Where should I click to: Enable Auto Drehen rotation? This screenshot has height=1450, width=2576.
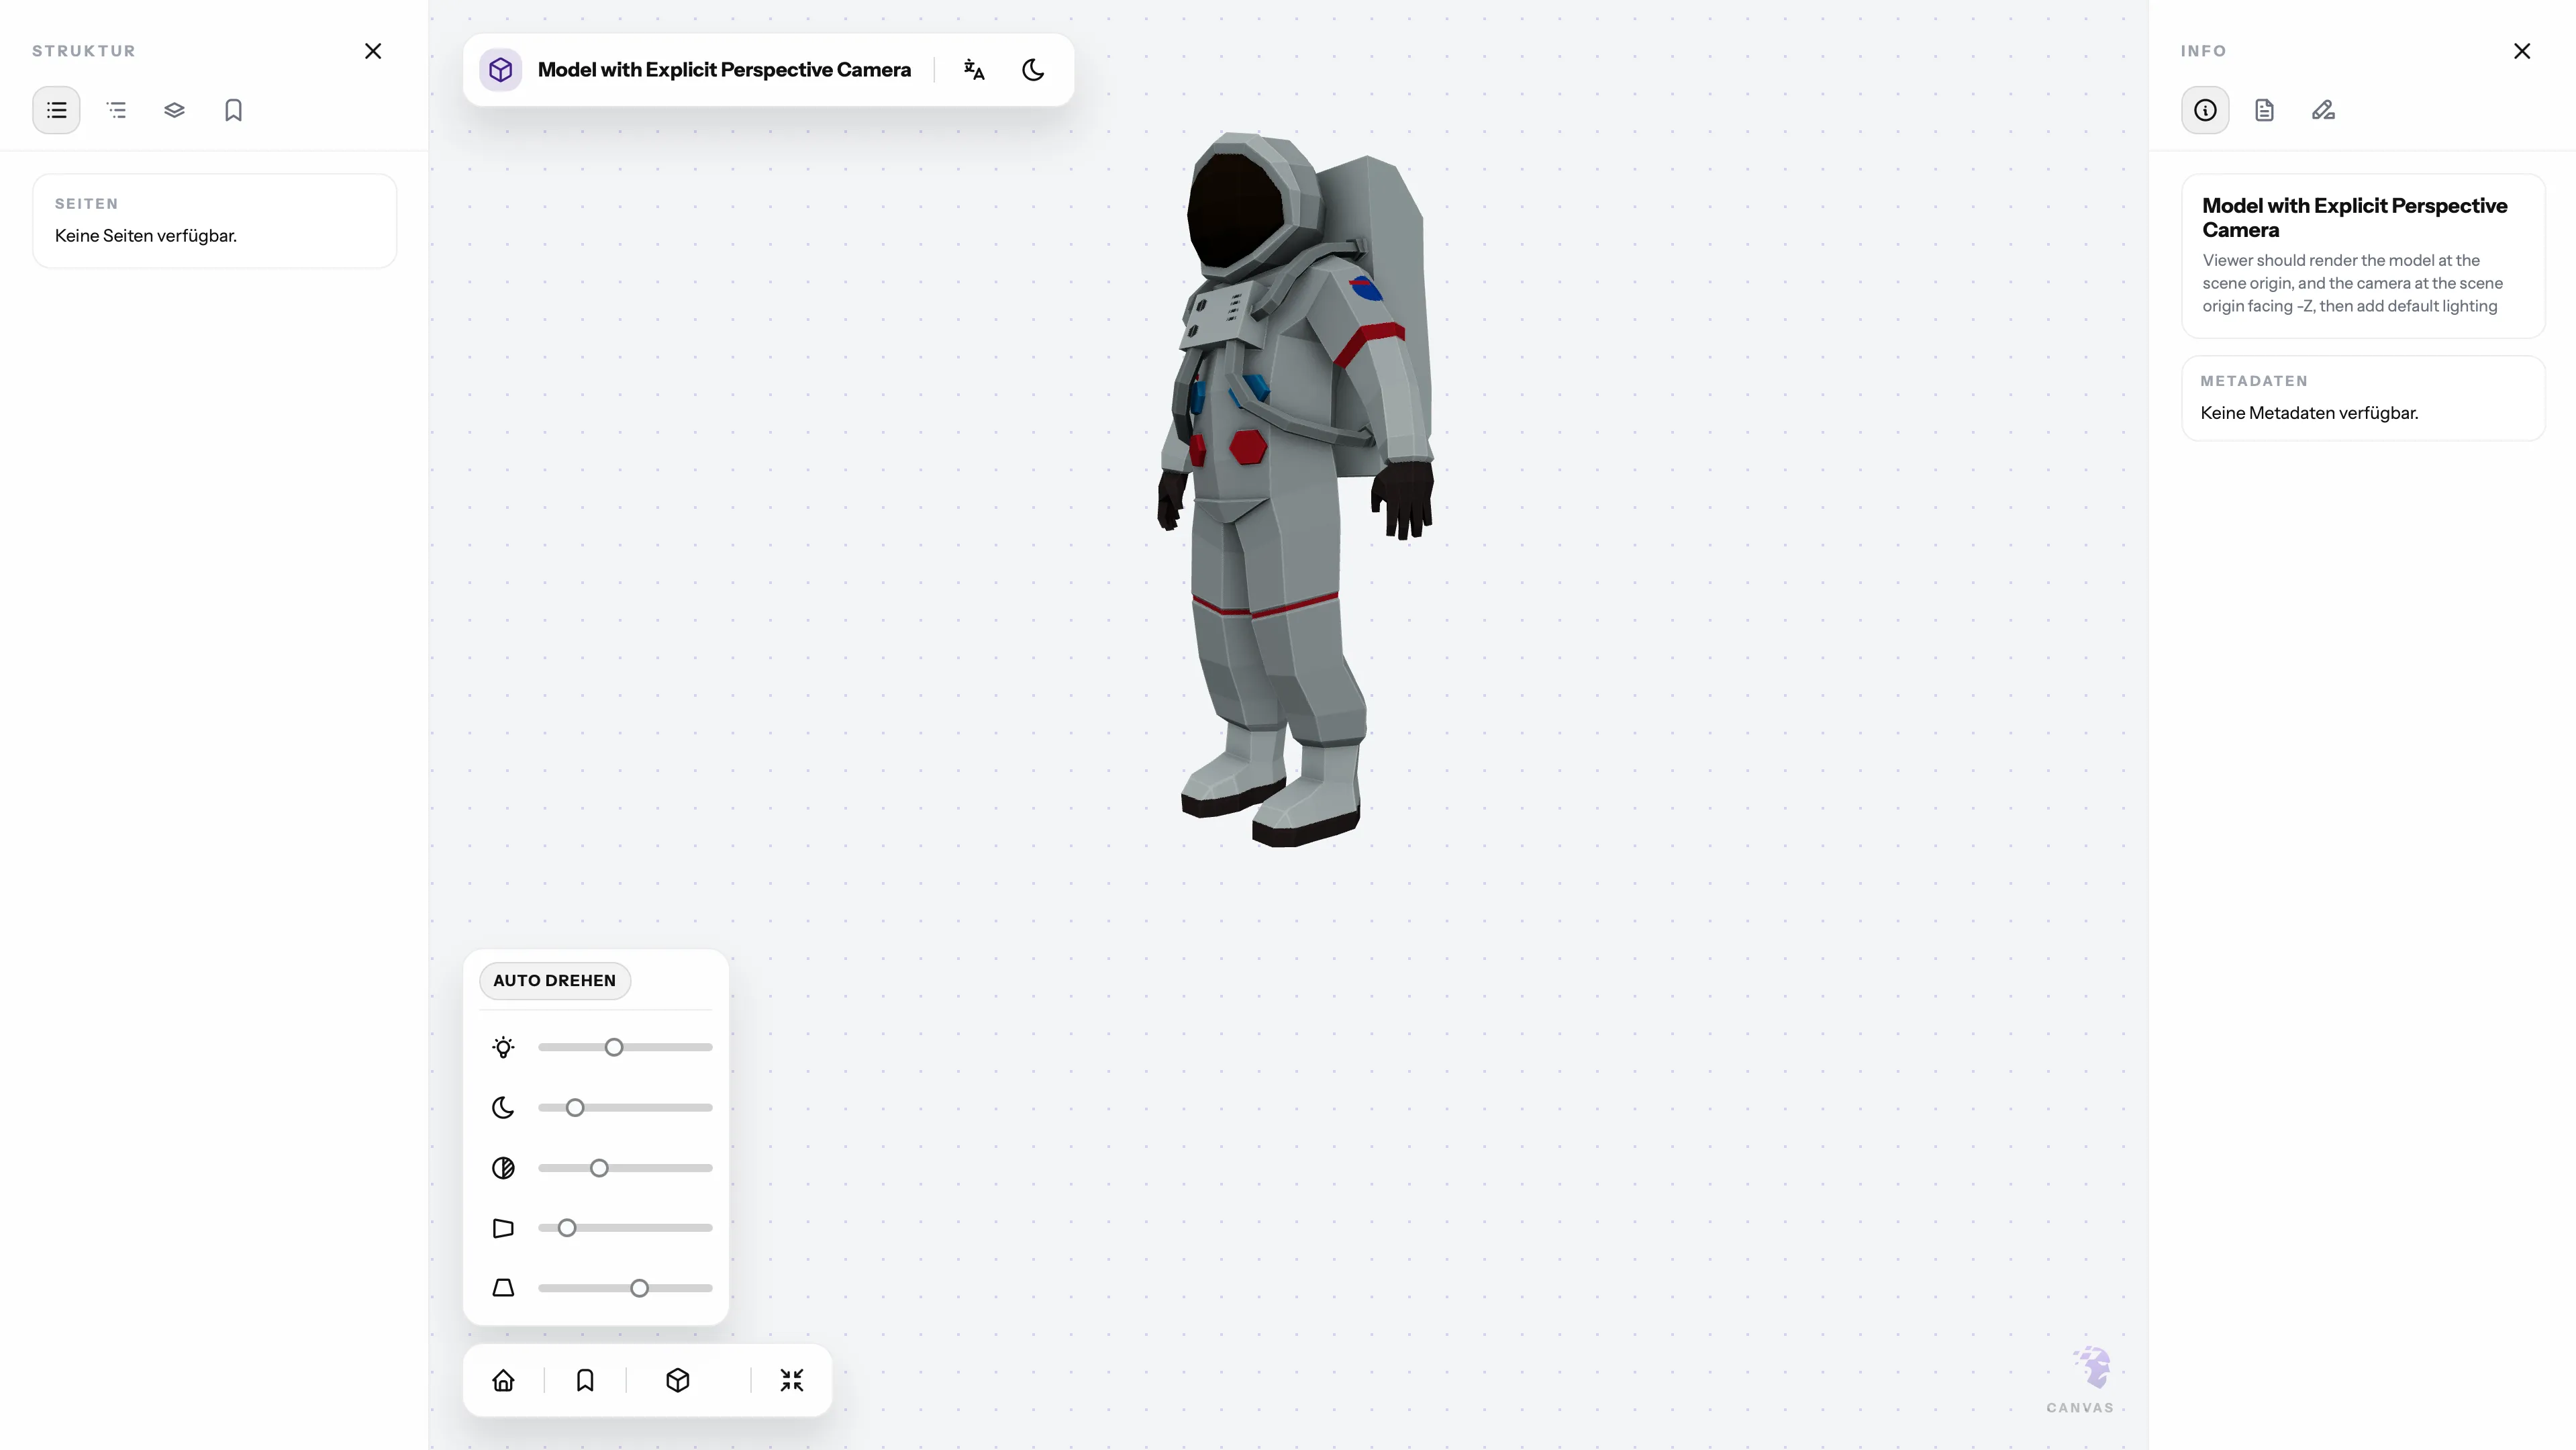(x=555, y=980)
